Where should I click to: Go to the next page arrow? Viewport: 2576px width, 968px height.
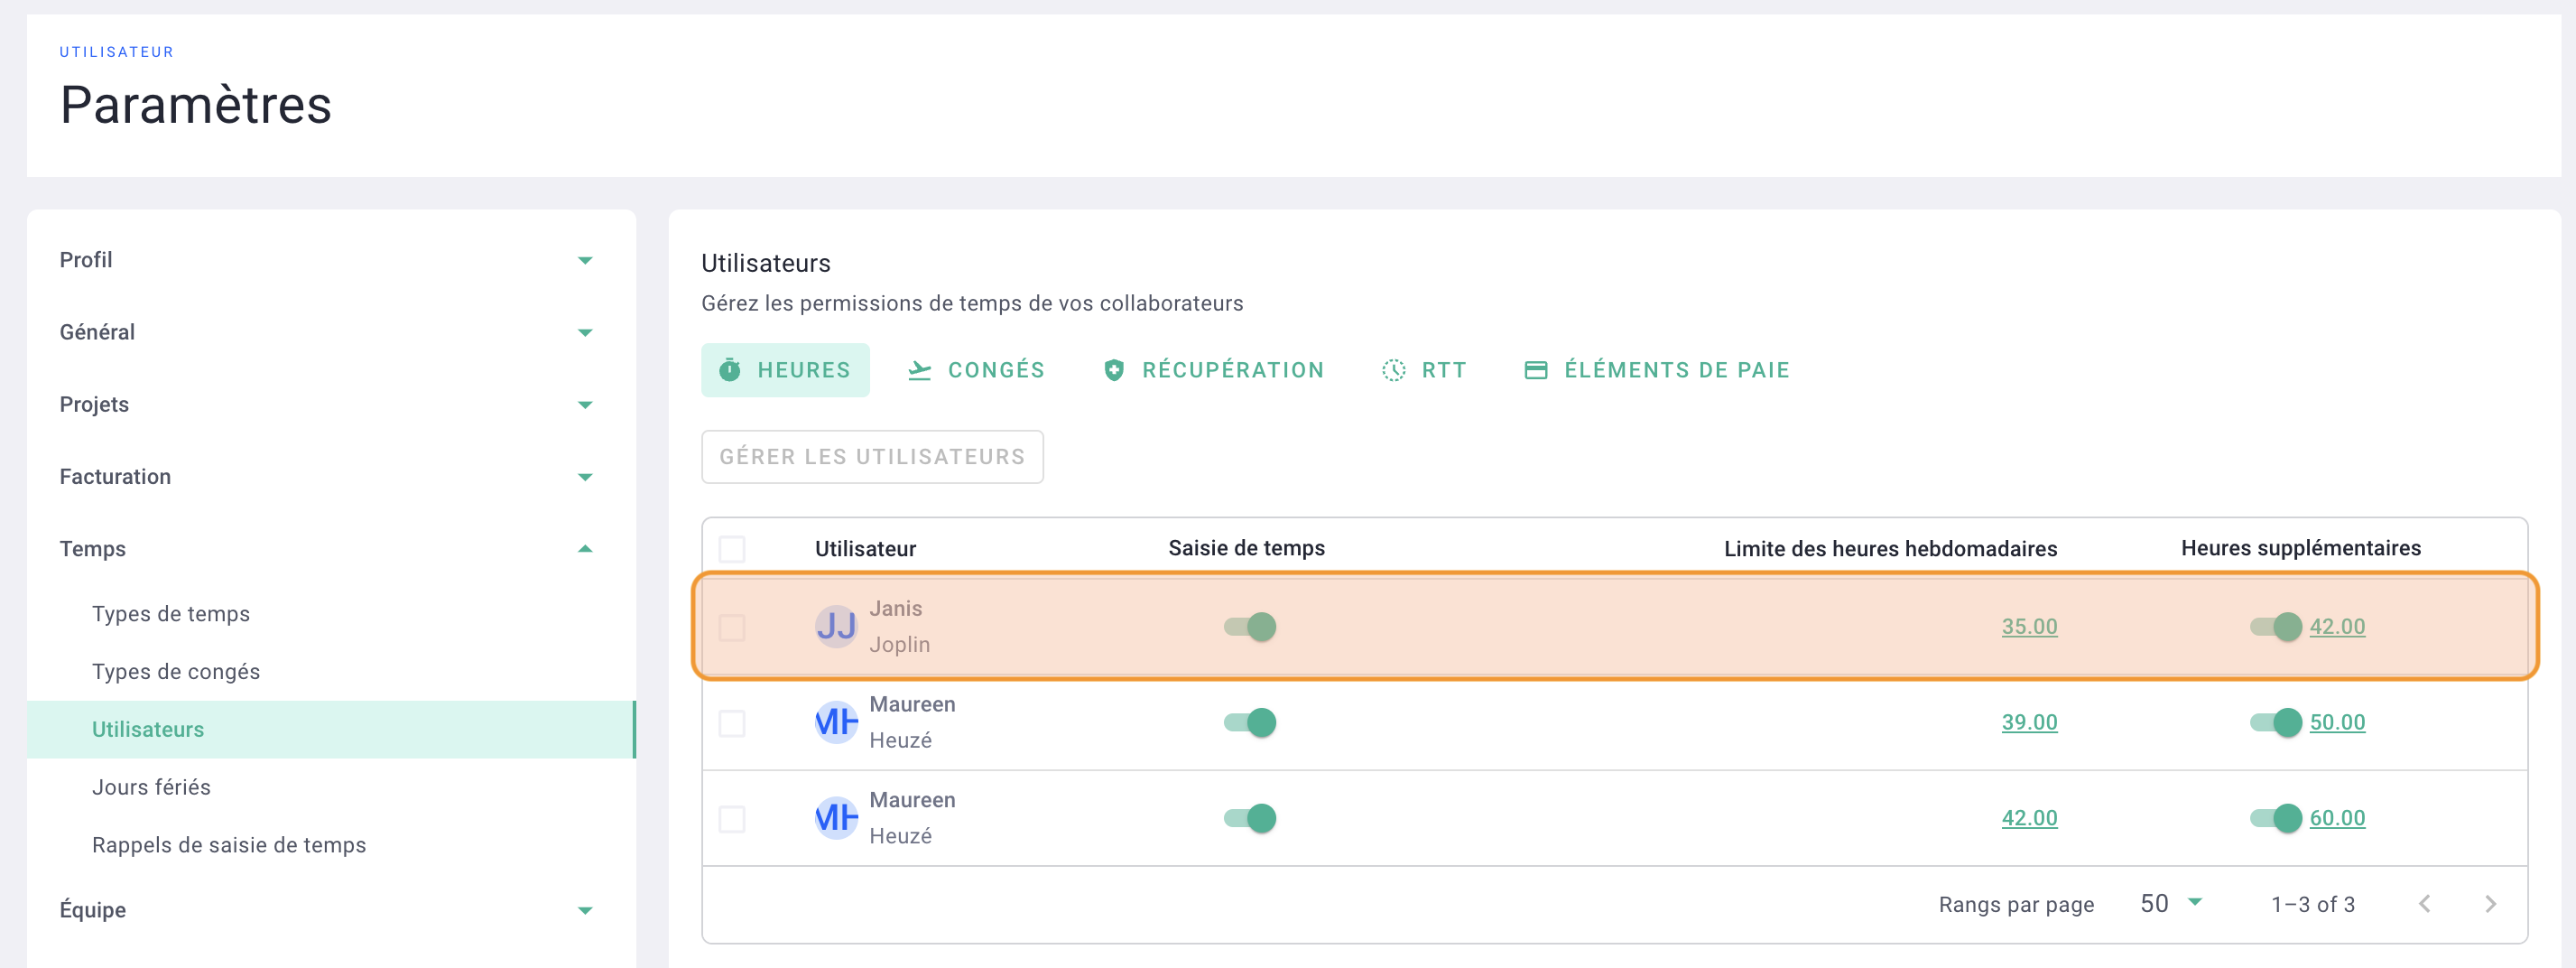coord(2490,904)
